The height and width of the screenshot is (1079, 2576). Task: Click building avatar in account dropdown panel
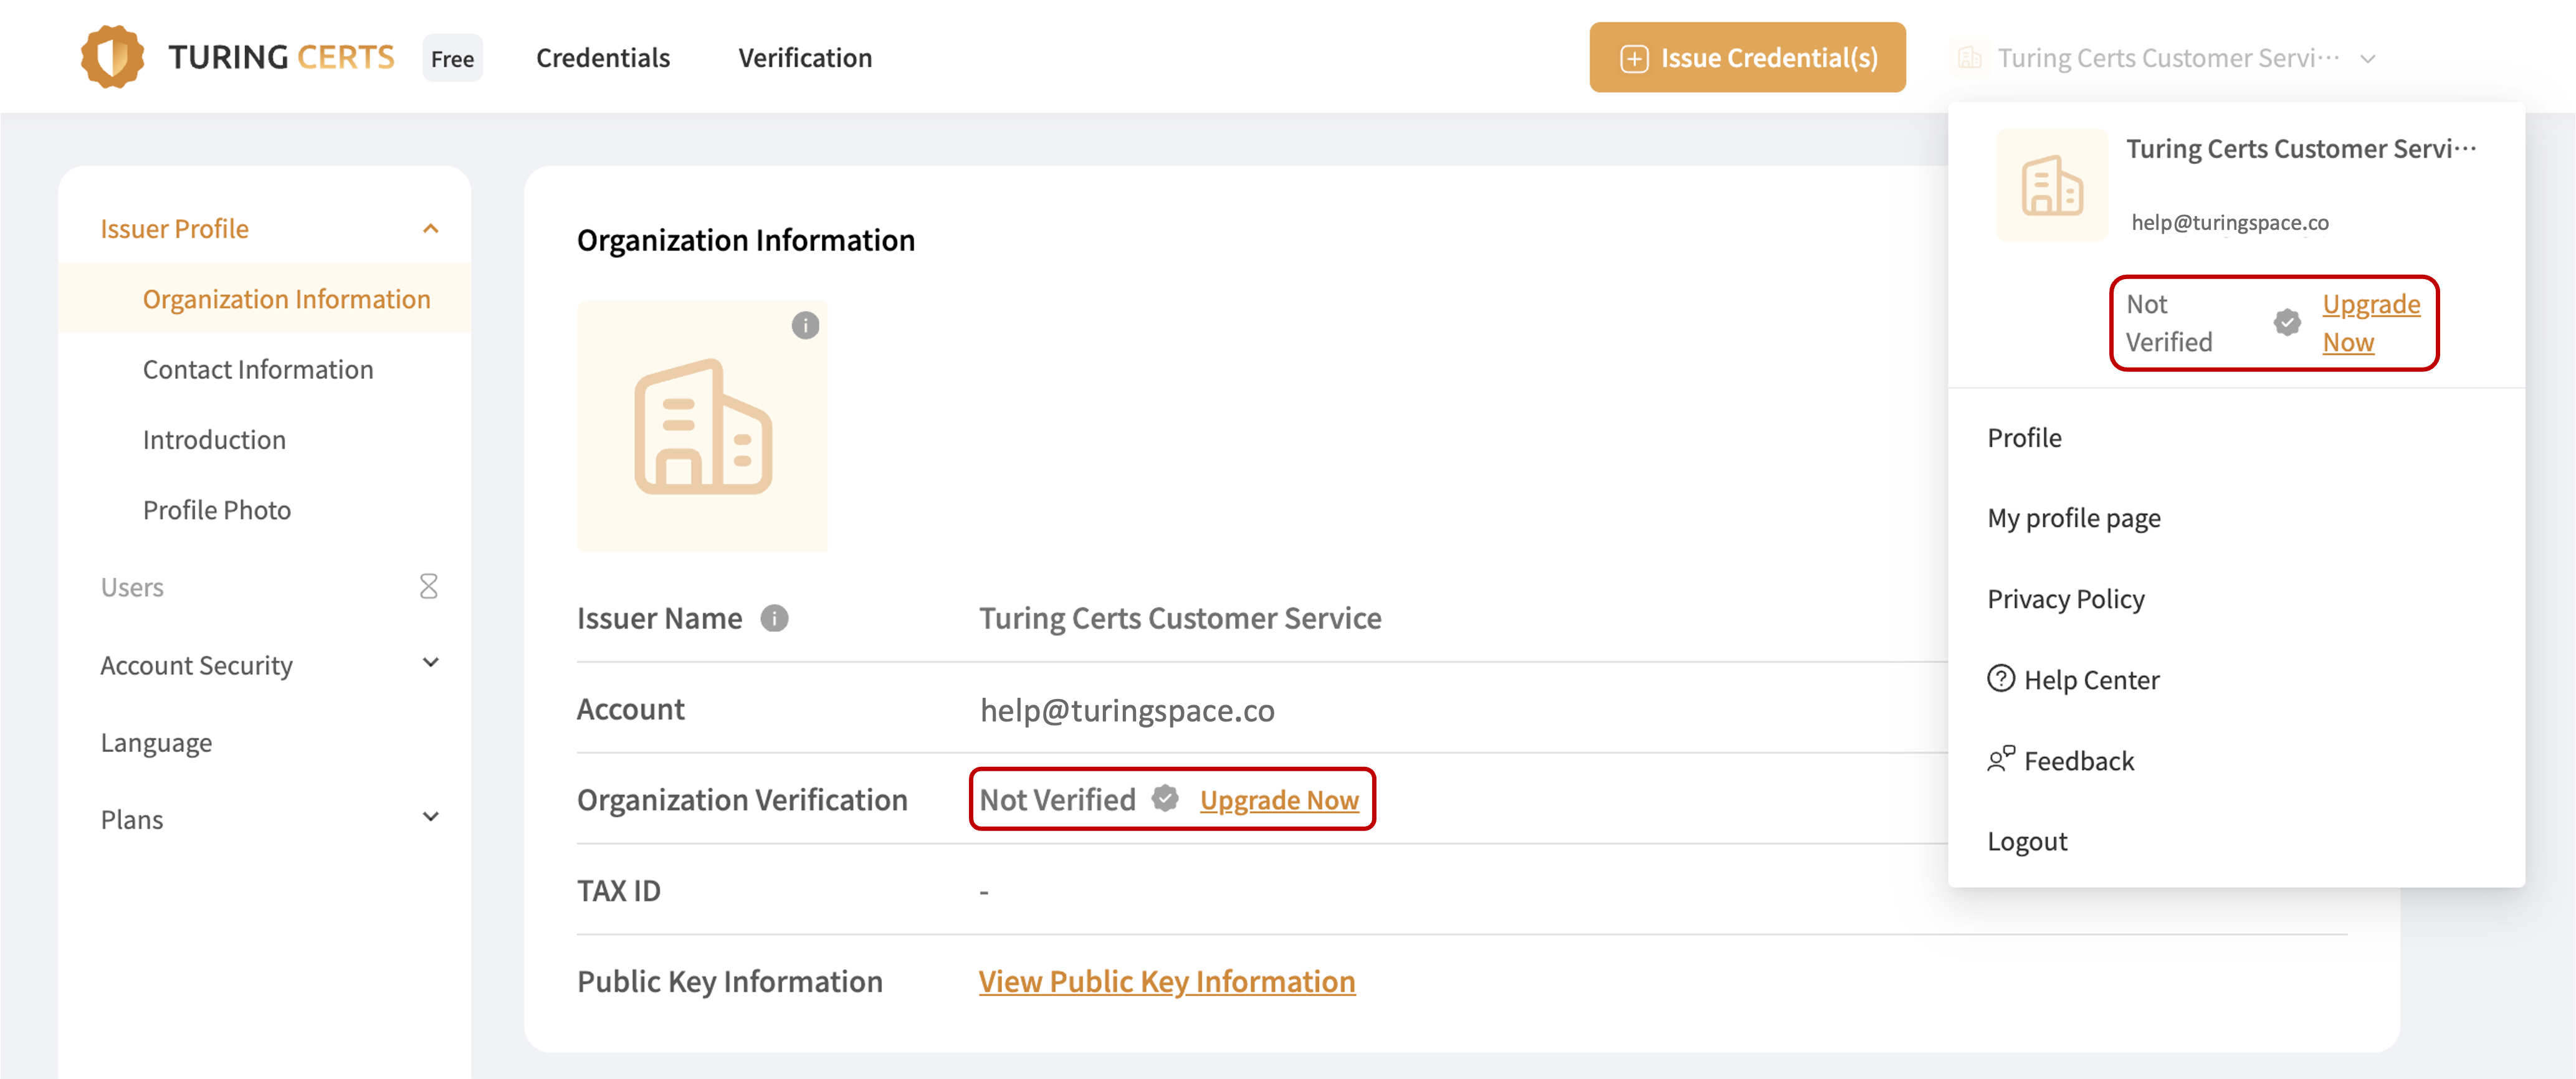[2051, 185]
